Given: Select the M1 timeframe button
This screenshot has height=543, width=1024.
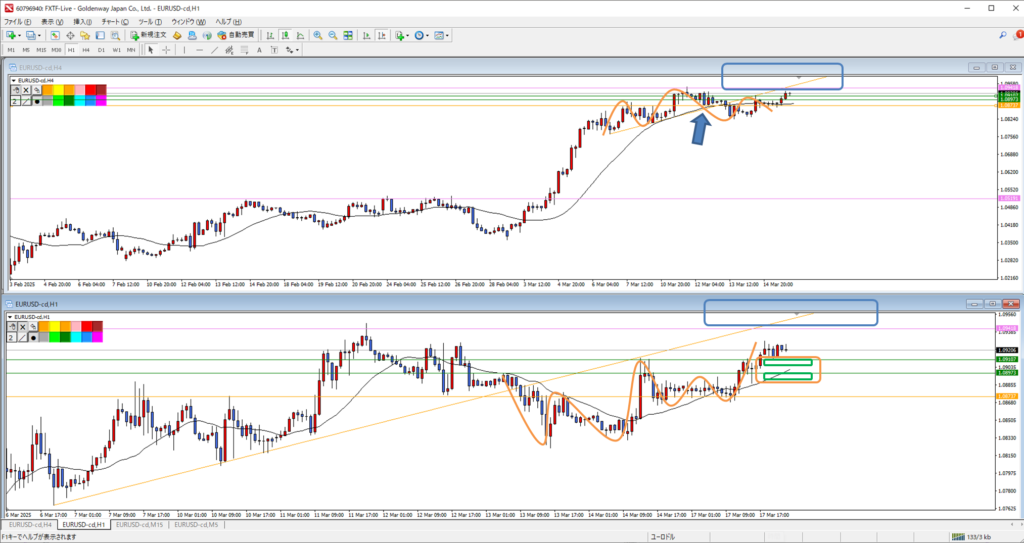Looking at the screenshot, I should 11,50.
